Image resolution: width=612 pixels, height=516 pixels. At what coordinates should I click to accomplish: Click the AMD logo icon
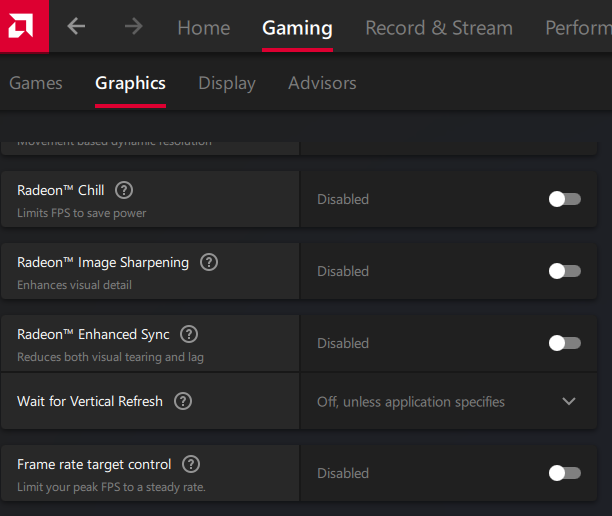(x=21, y=26)
